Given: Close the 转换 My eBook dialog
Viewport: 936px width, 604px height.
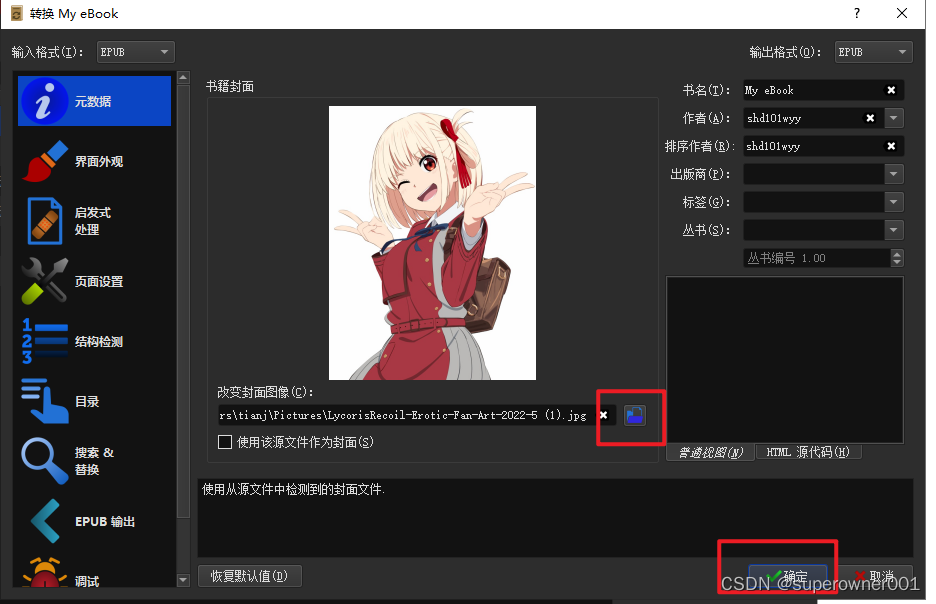Looking at the screenshot, I should point(902,13).
